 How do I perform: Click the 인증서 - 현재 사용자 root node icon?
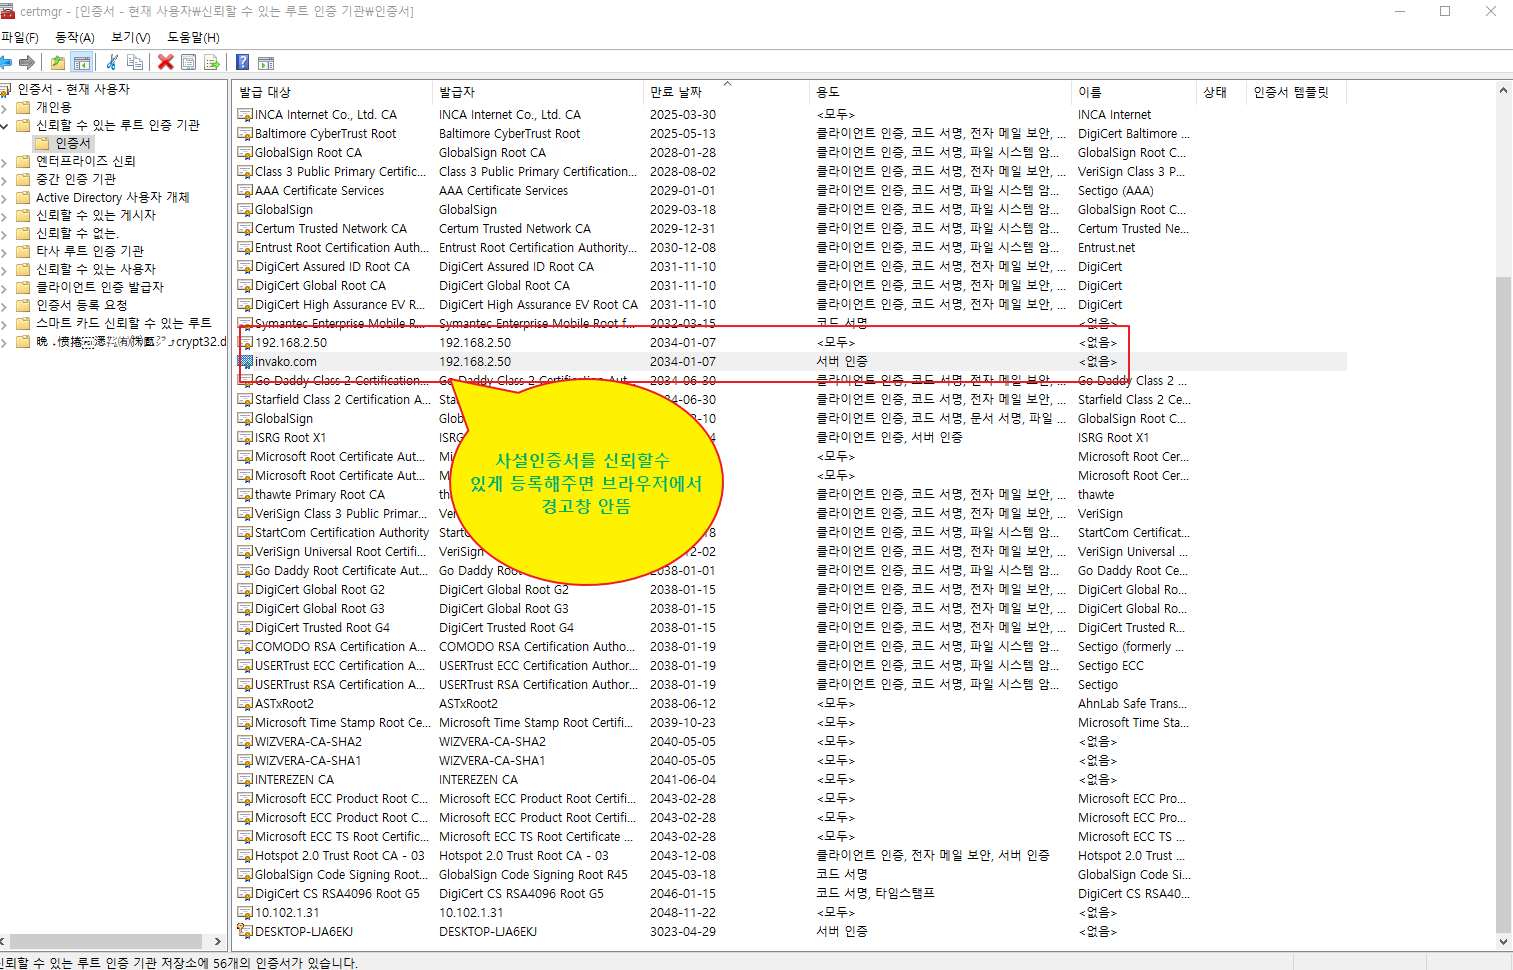click(6, 89)
